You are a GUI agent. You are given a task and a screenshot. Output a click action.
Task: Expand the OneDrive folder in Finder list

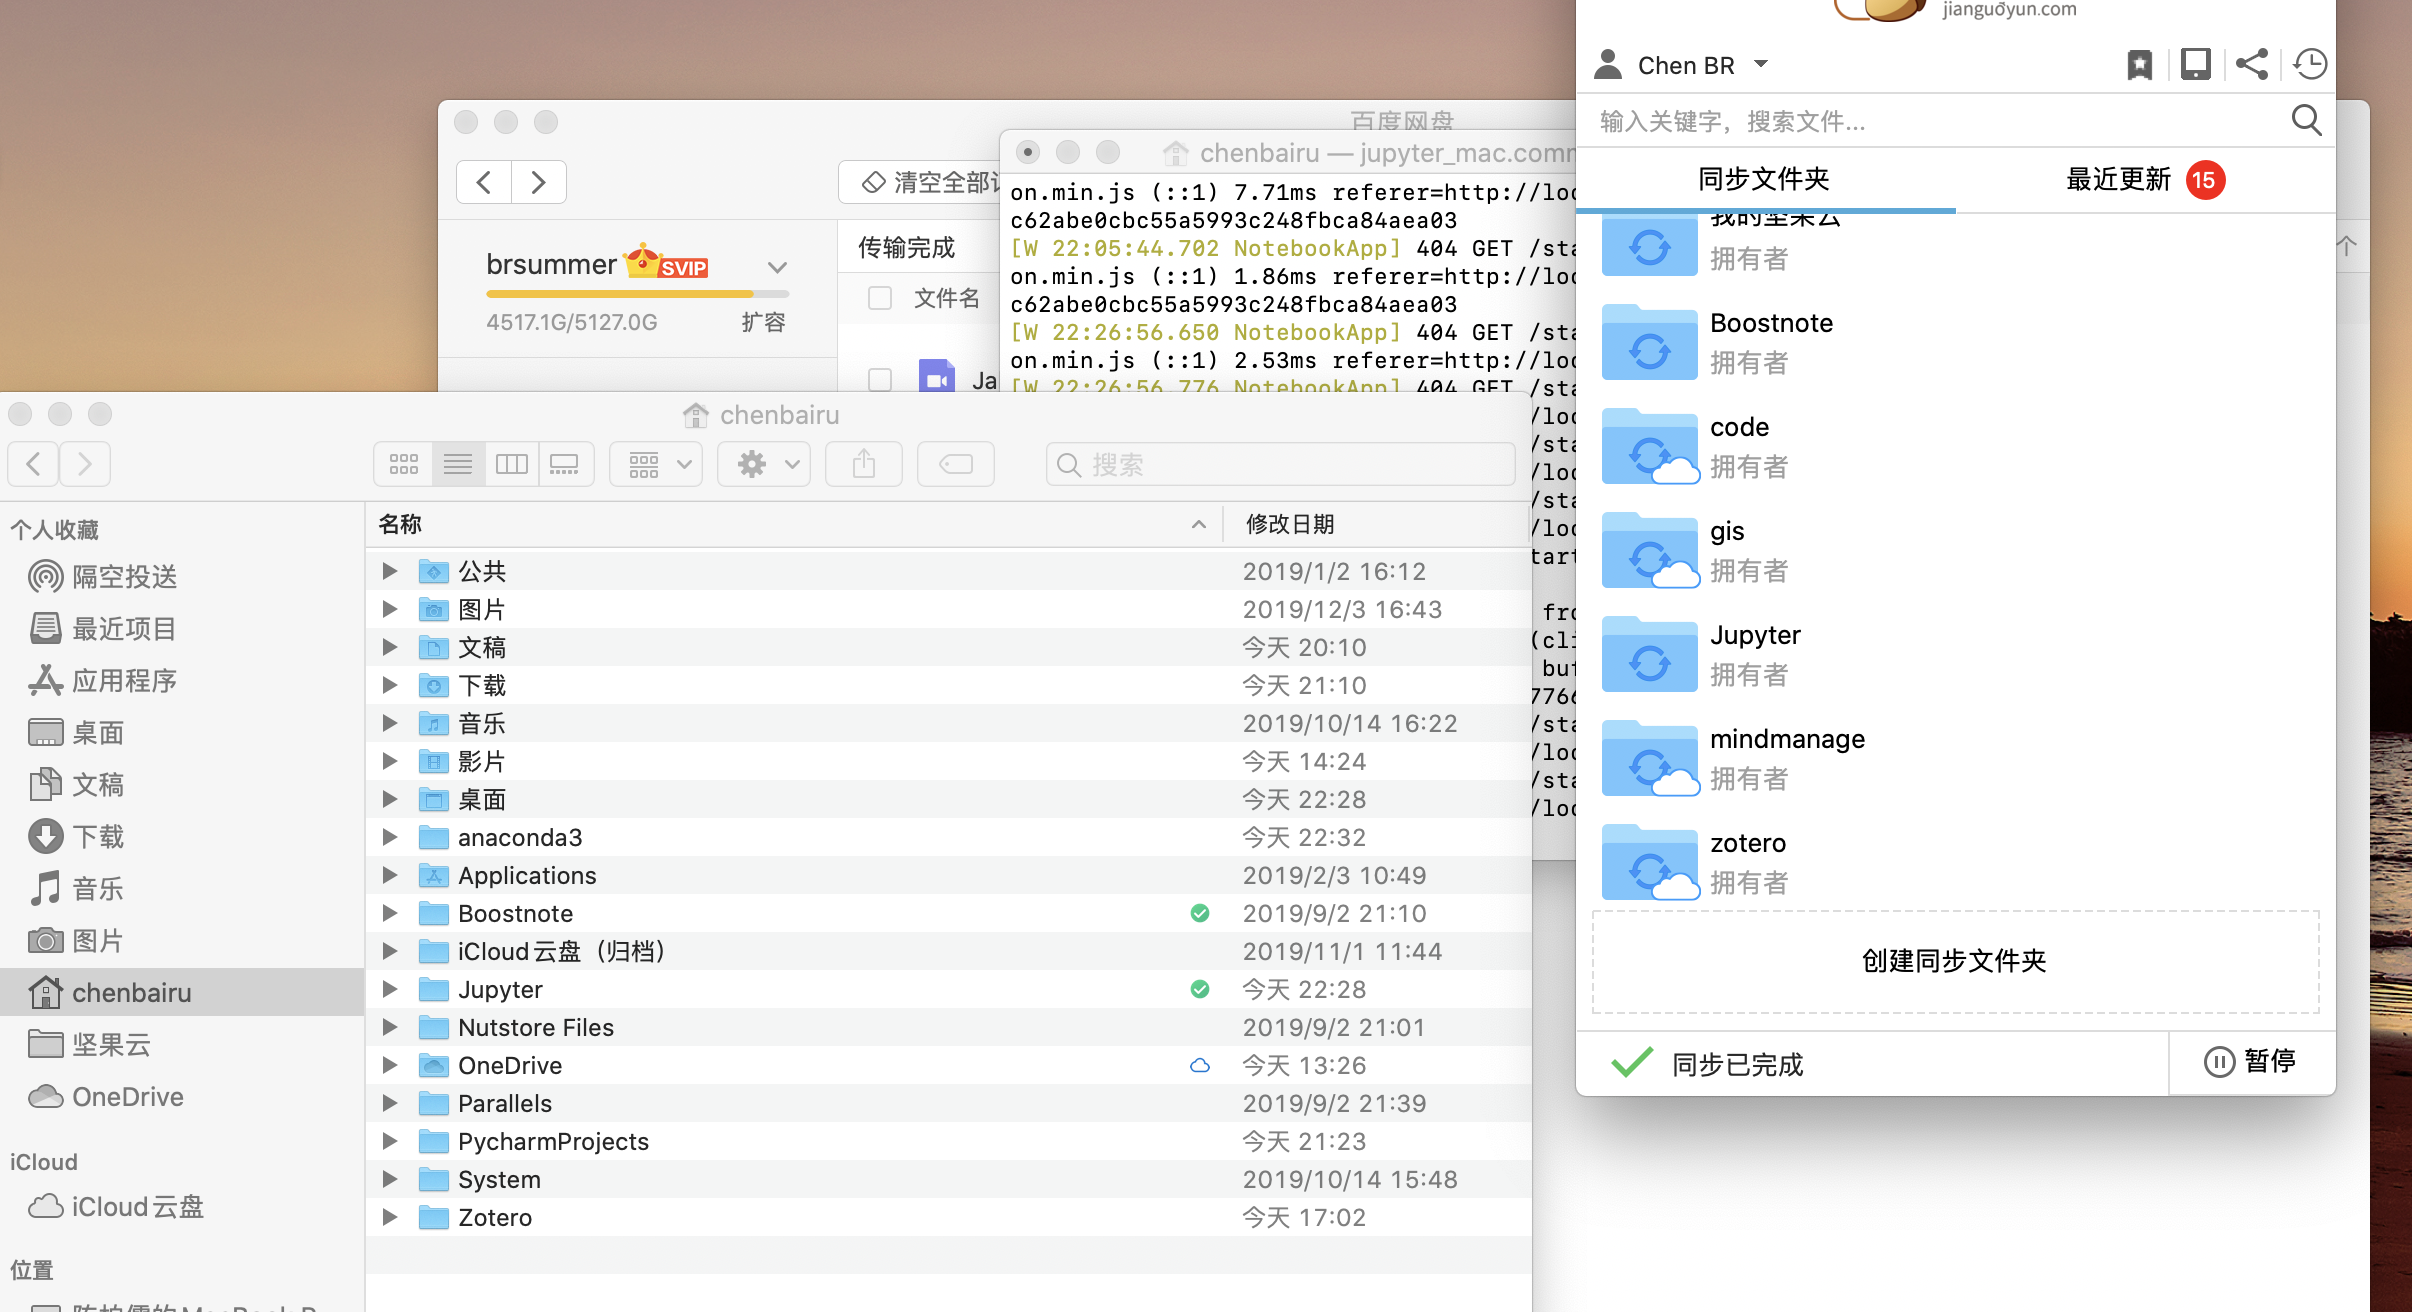(x=390, y=1065)
